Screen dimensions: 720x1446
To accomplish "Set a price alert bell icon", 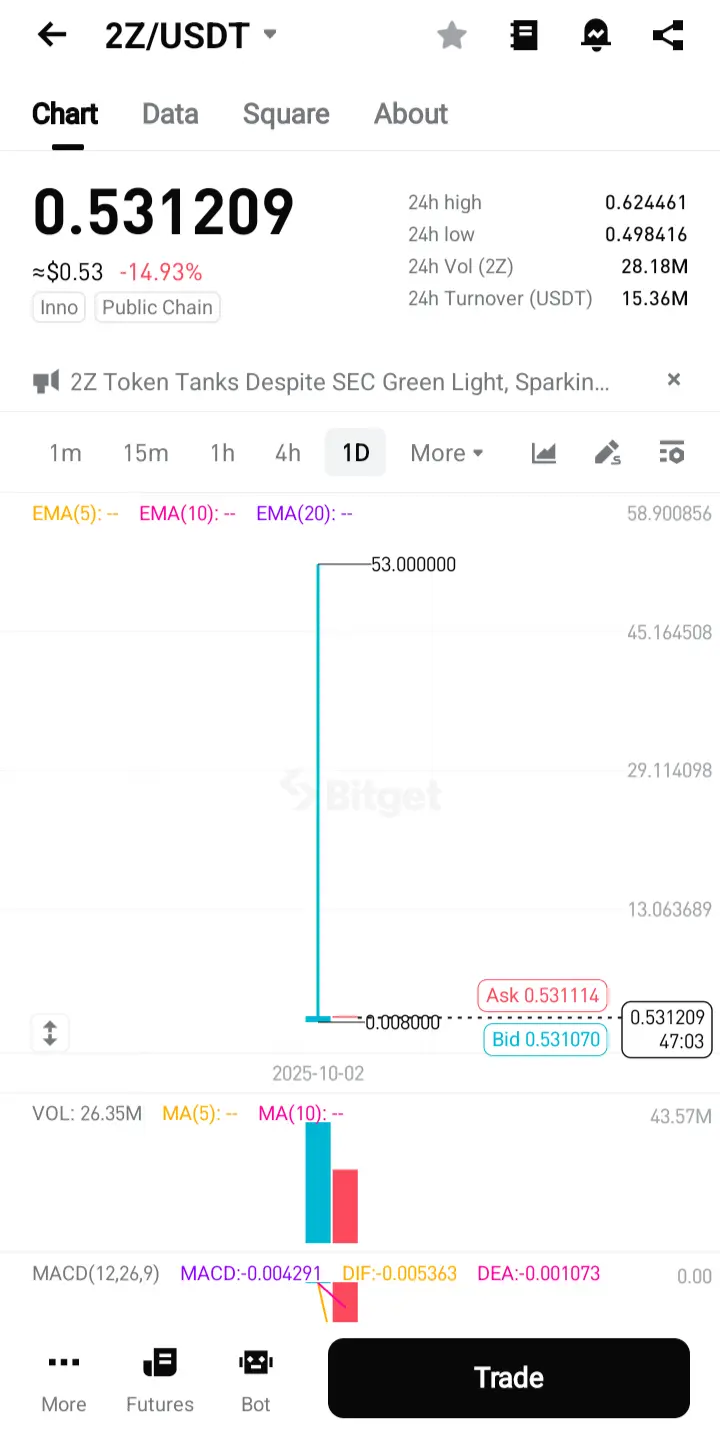I will coord(596,36).
